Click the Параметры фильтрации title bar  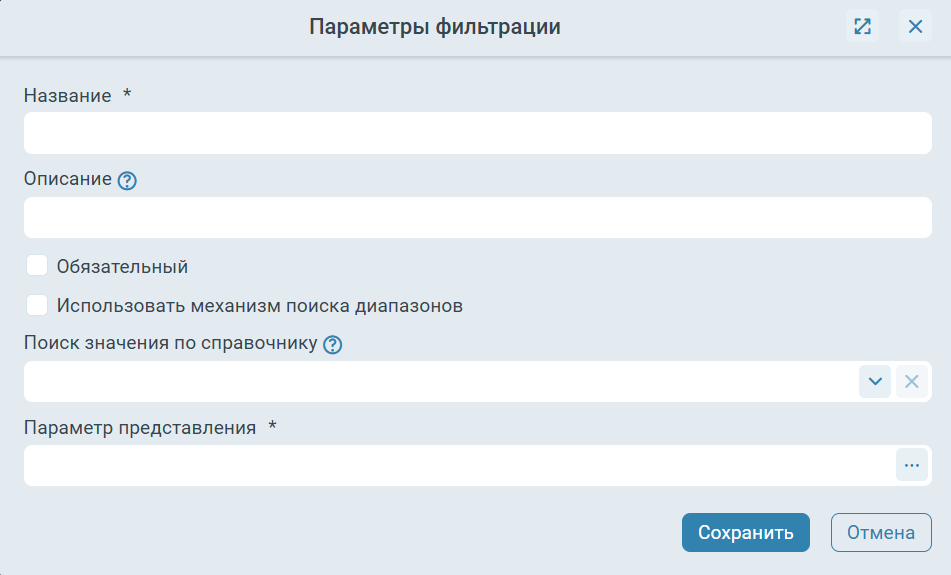(435, 27)
